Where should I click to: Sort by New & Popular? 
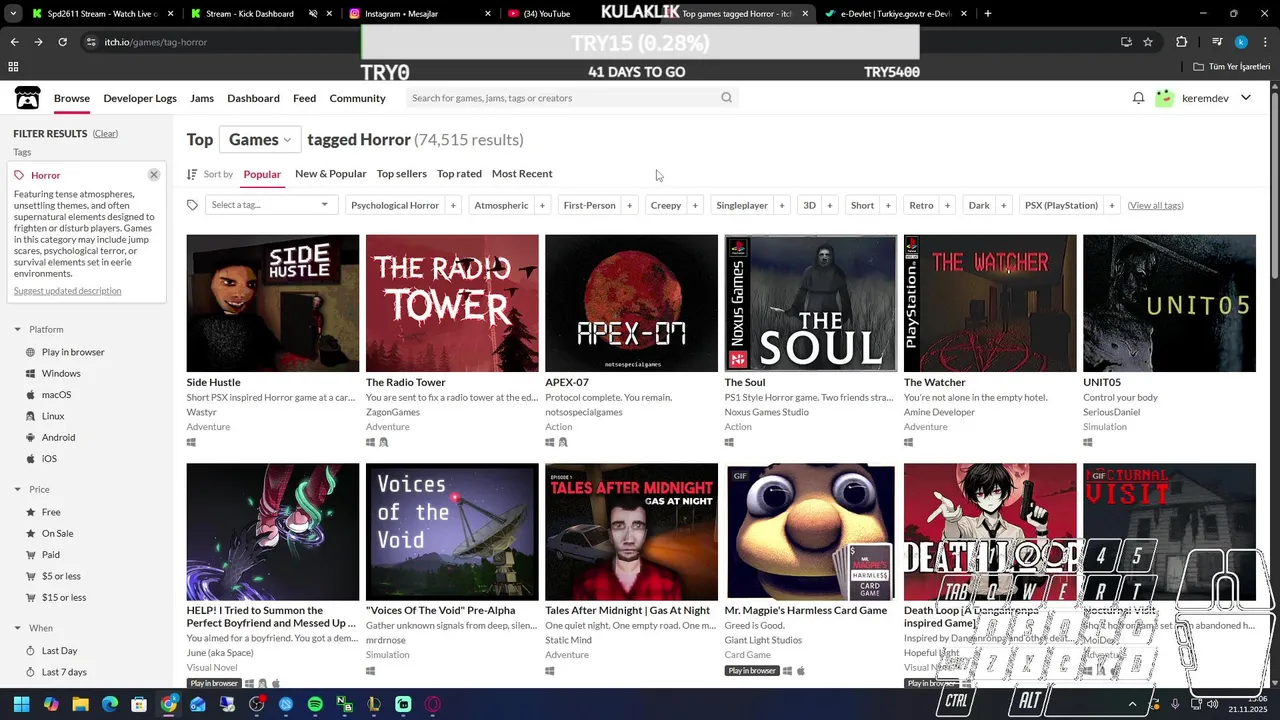[x=330, y=174]
